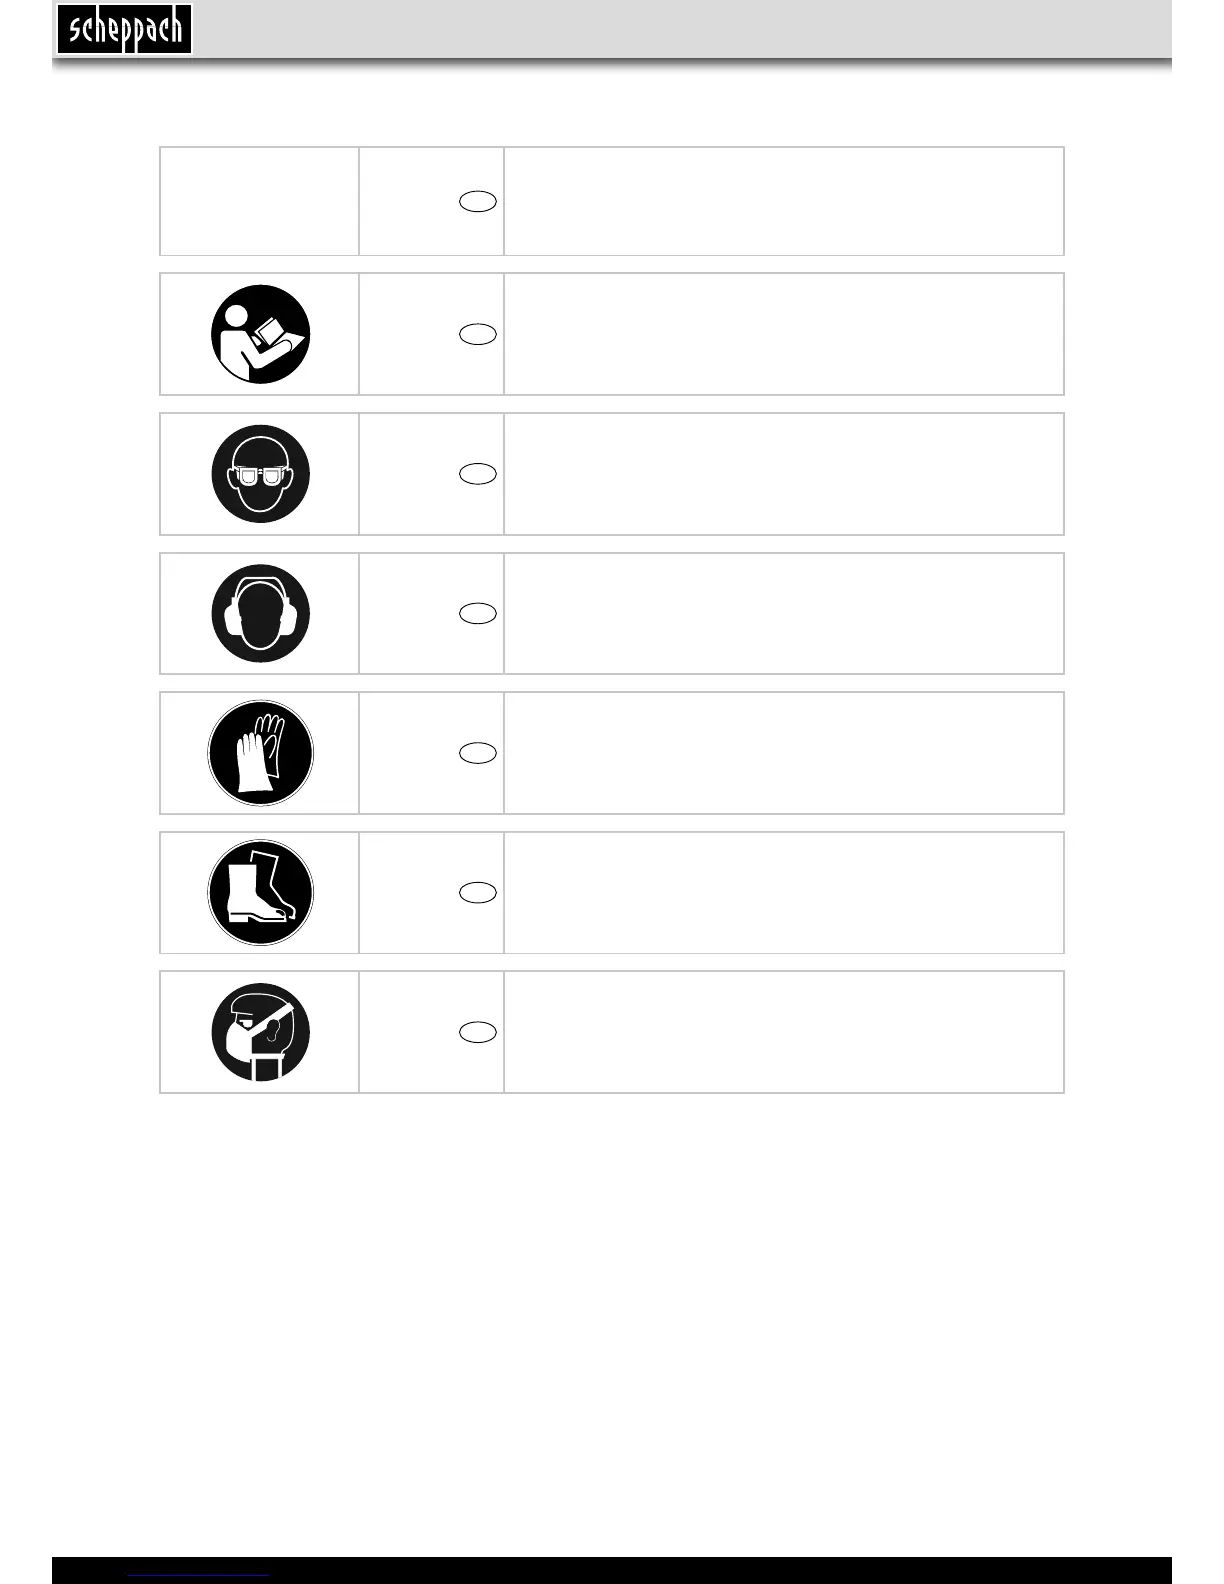Click the oval beside the goggles symbol

pos(478,474)
